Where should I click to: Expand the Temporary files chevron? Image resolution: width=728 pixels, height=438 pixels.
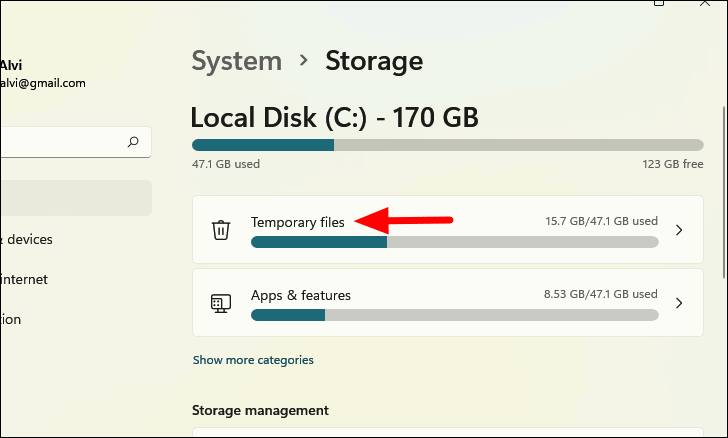[679, 230]
